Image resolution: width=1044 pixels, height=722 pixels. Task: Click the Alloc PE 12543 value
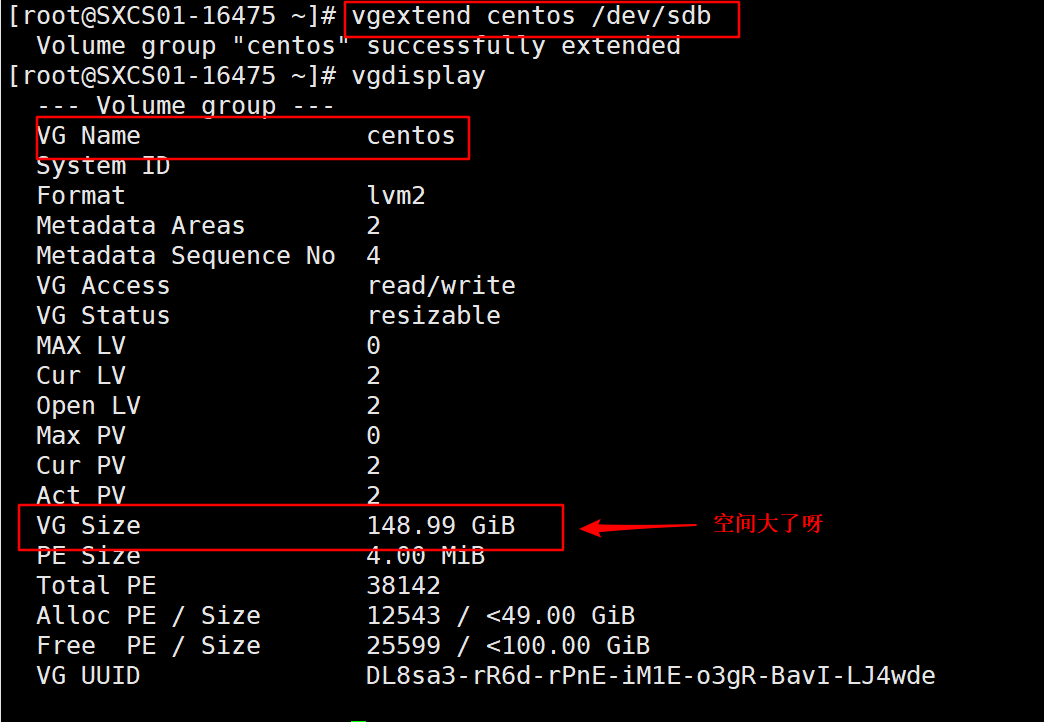(x=403, y=615)
